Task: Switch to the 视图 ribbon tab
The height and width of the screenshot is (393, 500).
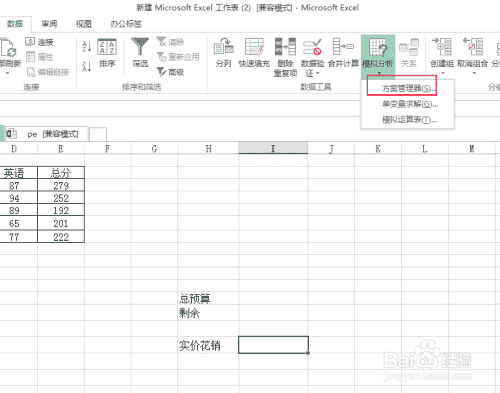Action: tap(83, 24)
